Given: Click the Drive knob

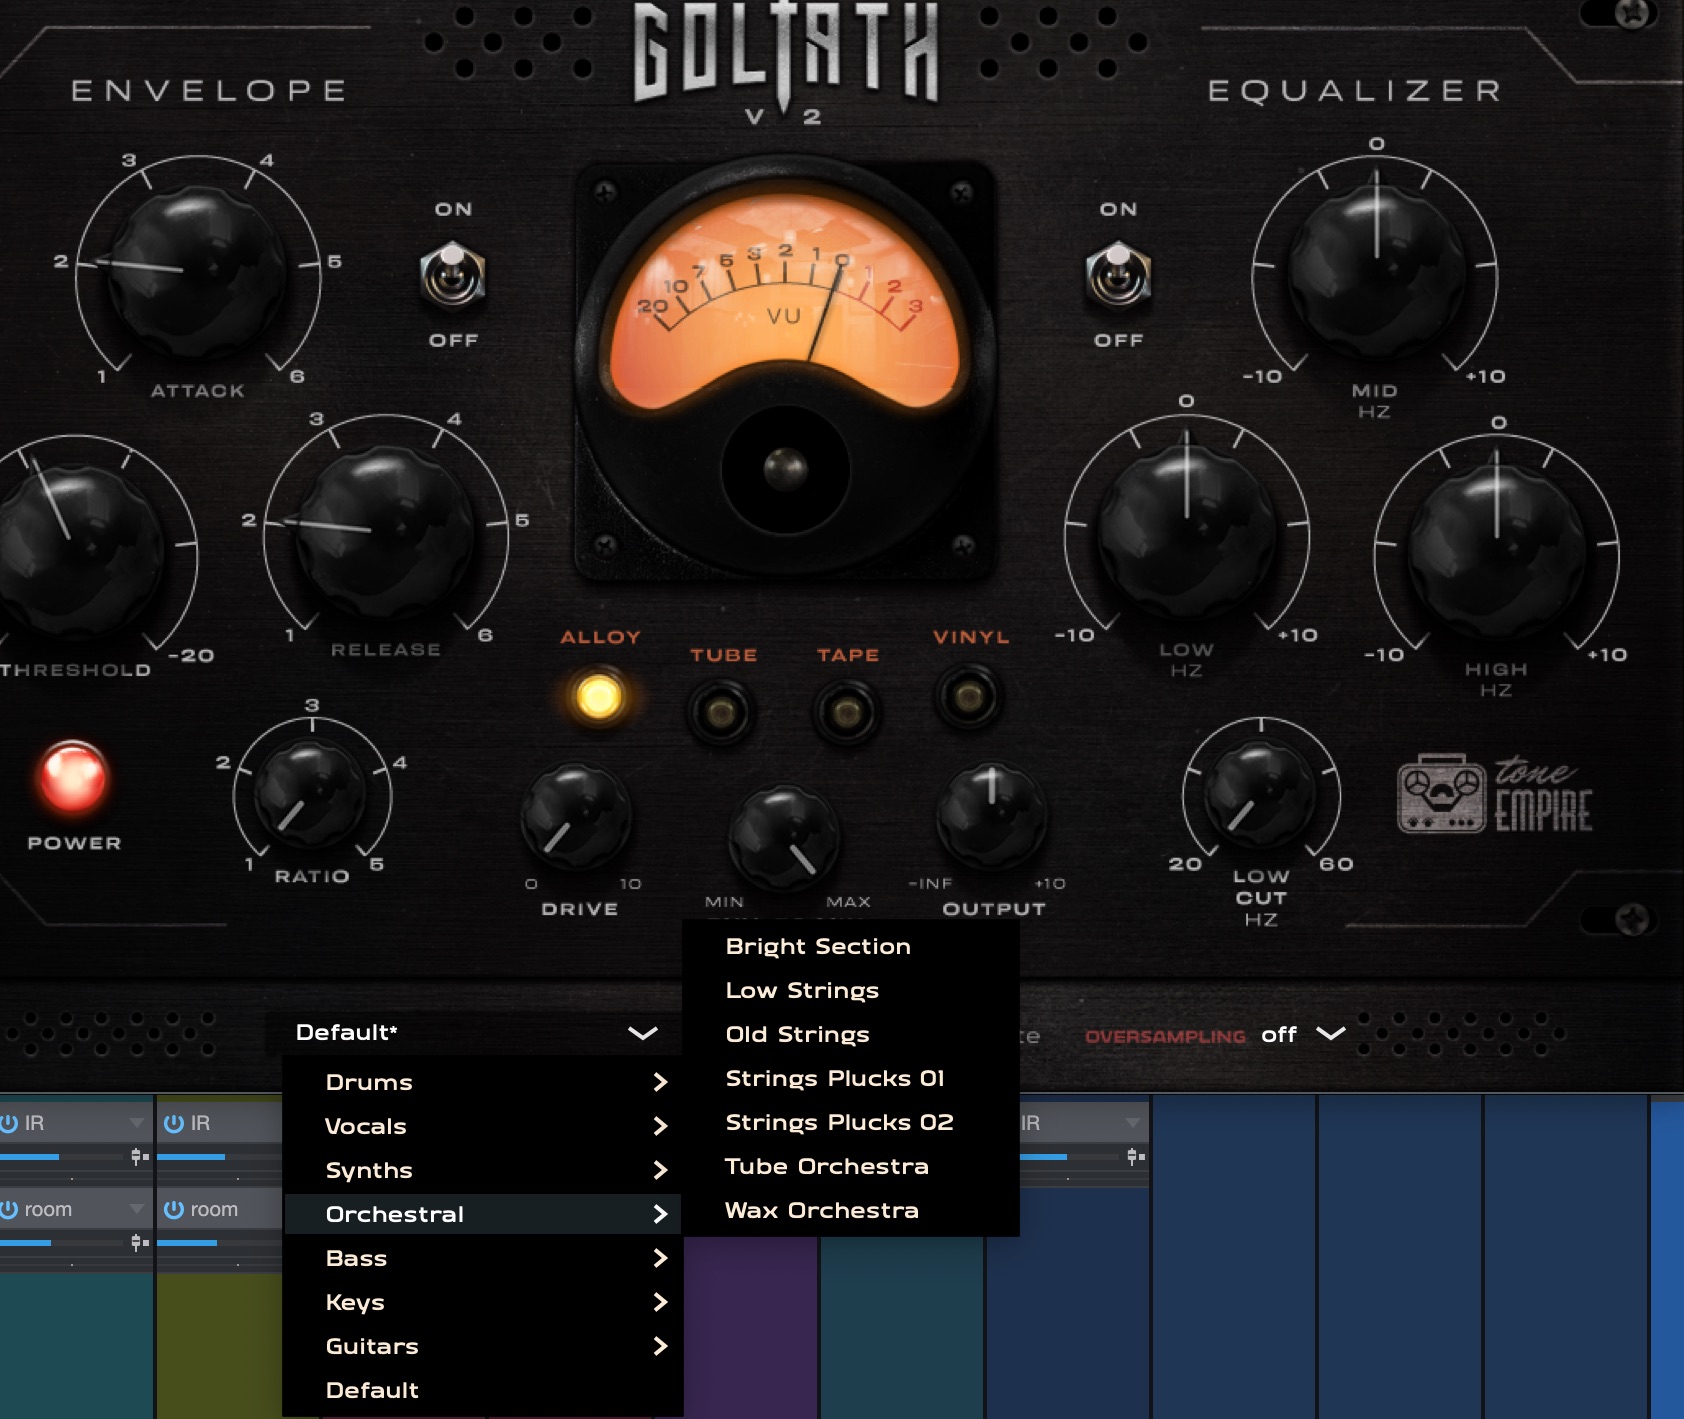Looking at the screenshot, I should (x=576, y=818).
